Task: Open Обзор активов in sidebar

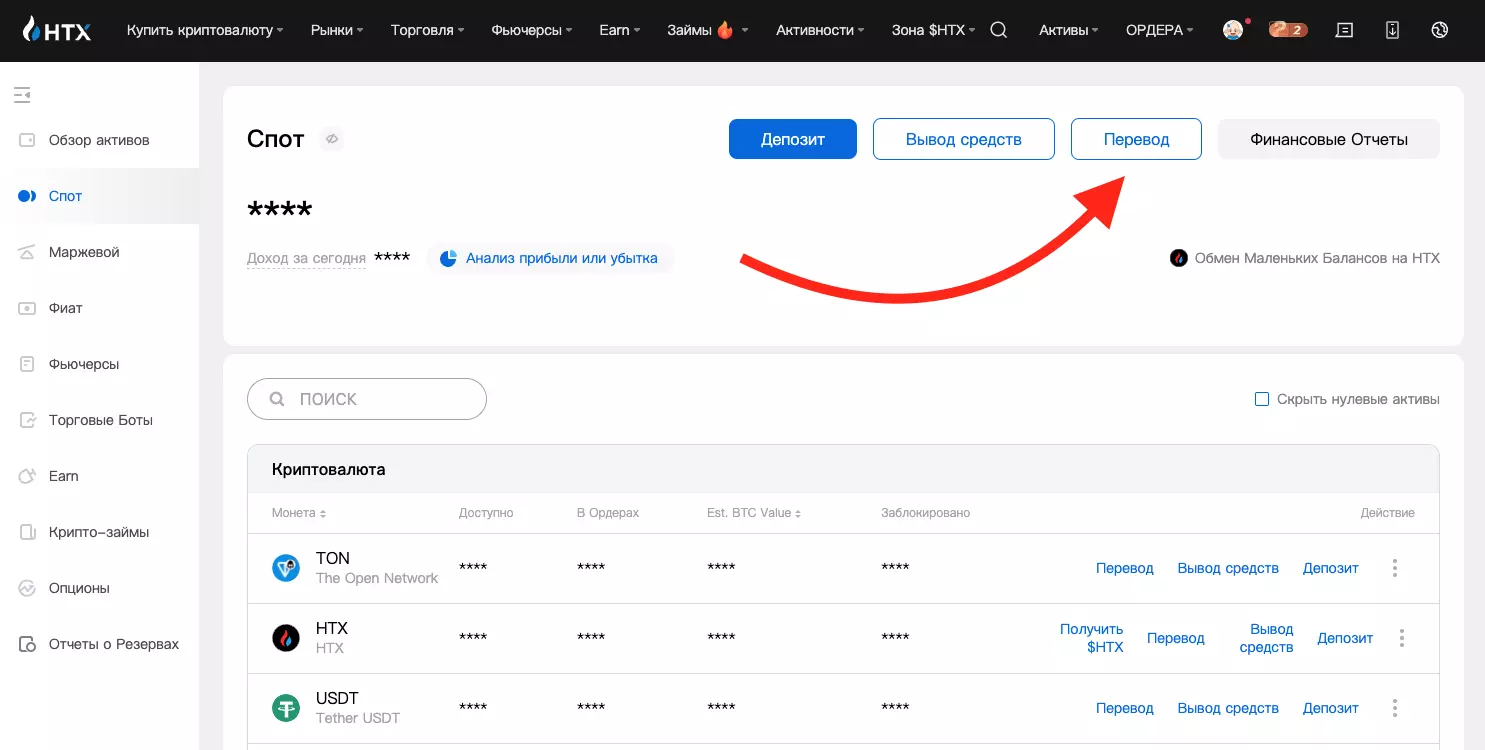Action: point(99,140)
